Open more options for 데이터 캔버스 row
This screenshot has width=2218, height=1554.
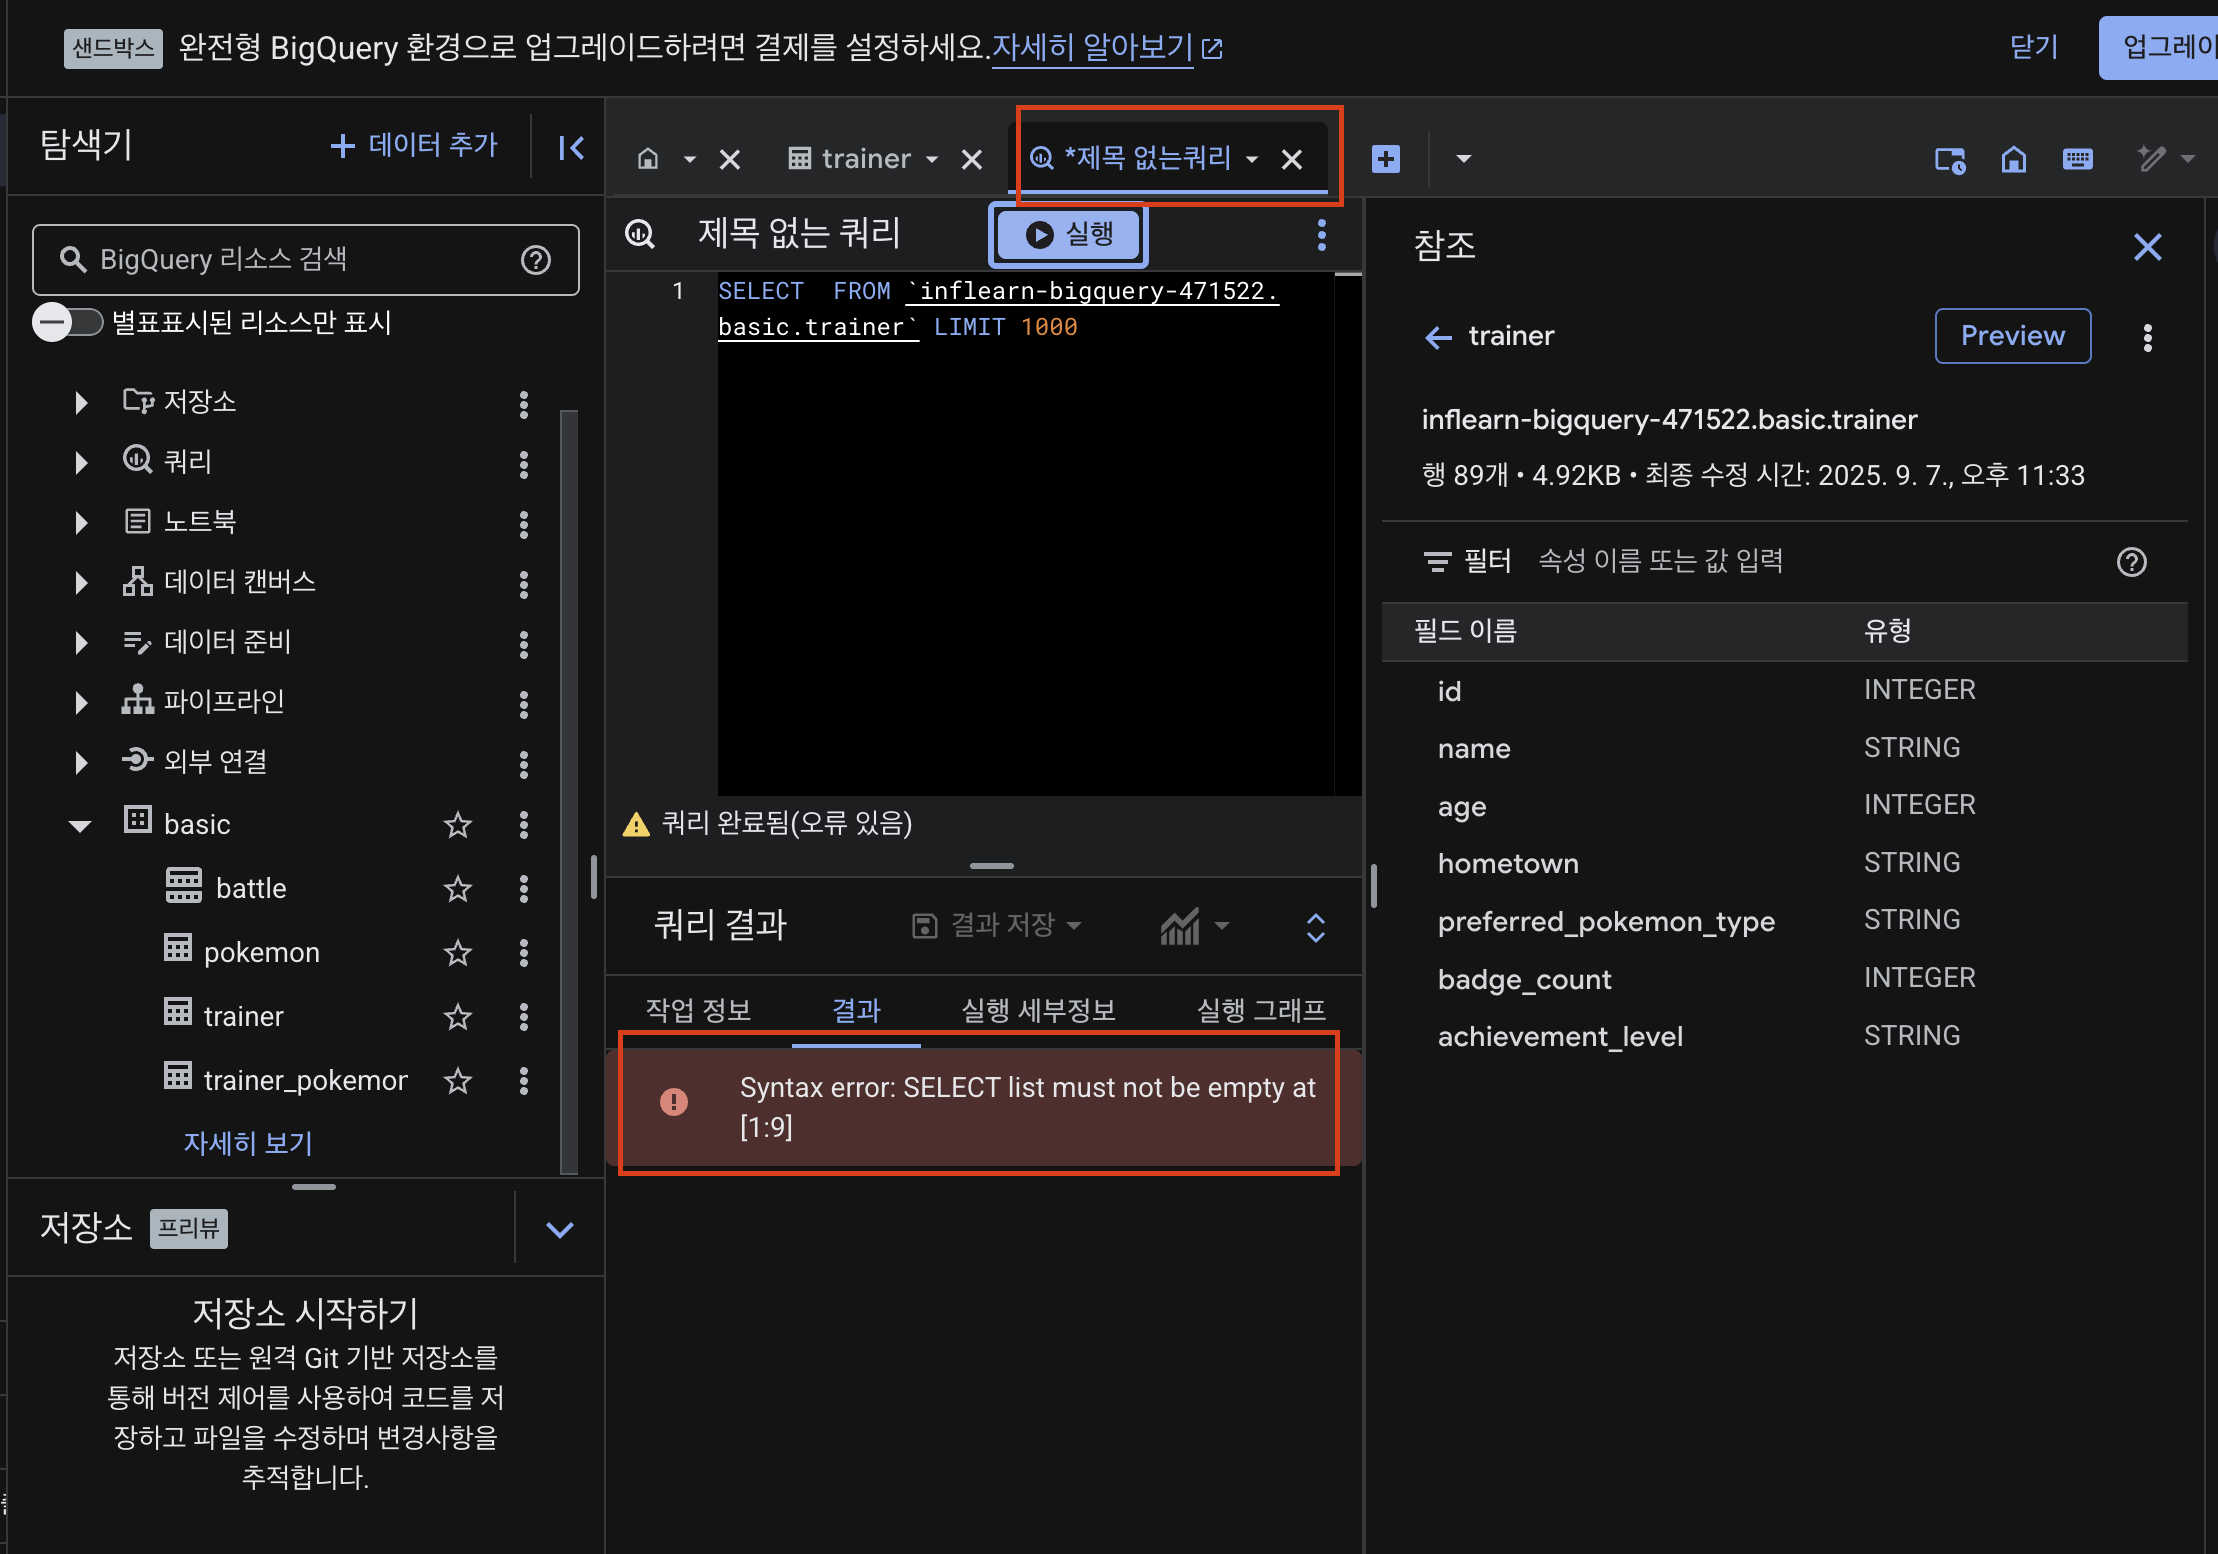pos(524,584)
